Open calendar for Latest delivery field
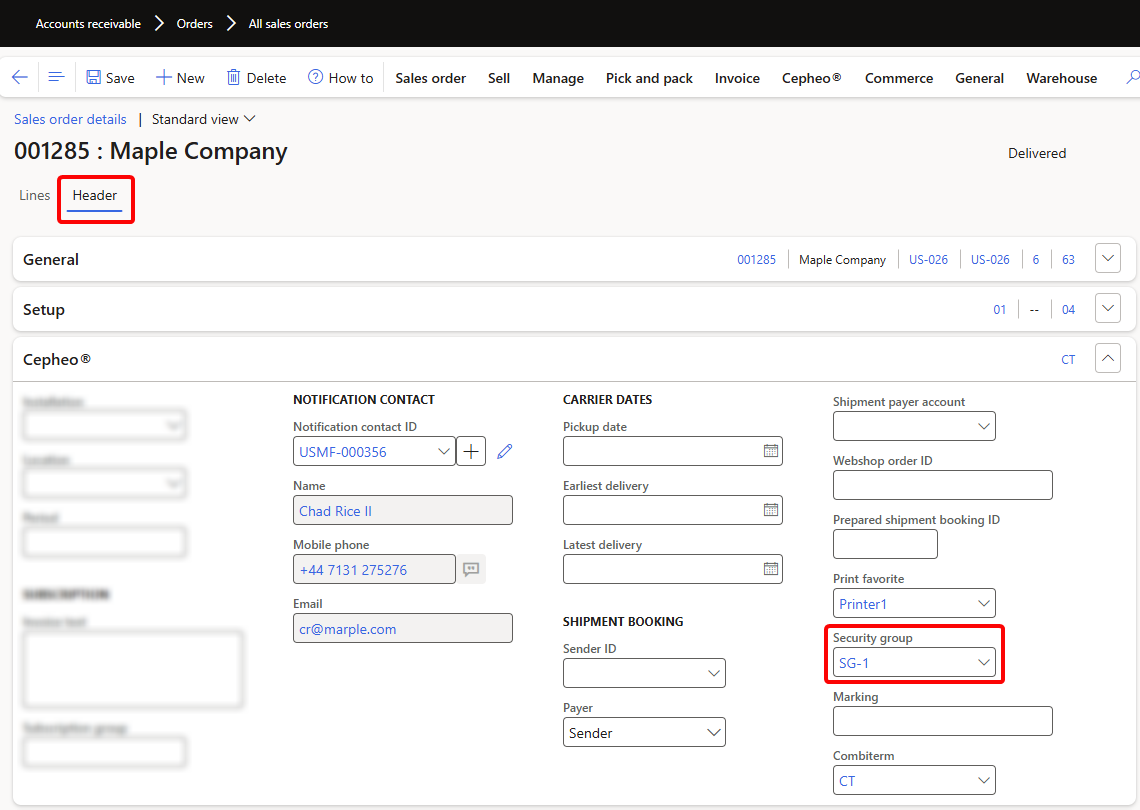This screenshot has width=1140, height=810. coord(770,569)
